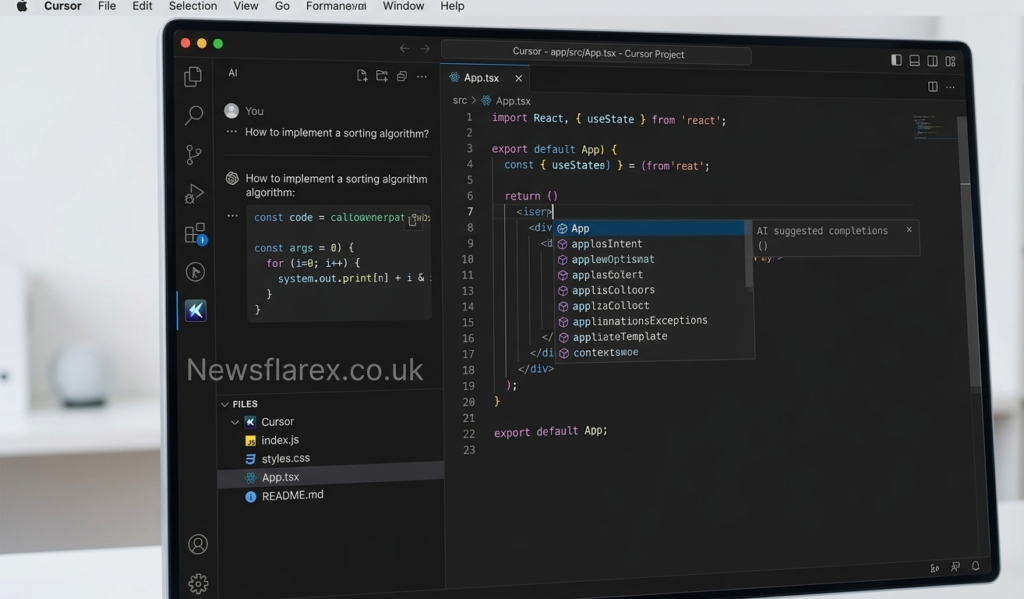The height and width of the screenshot is (599, 1024).
Task: Toggle the secondary sidebar
Action: [931, 60]
